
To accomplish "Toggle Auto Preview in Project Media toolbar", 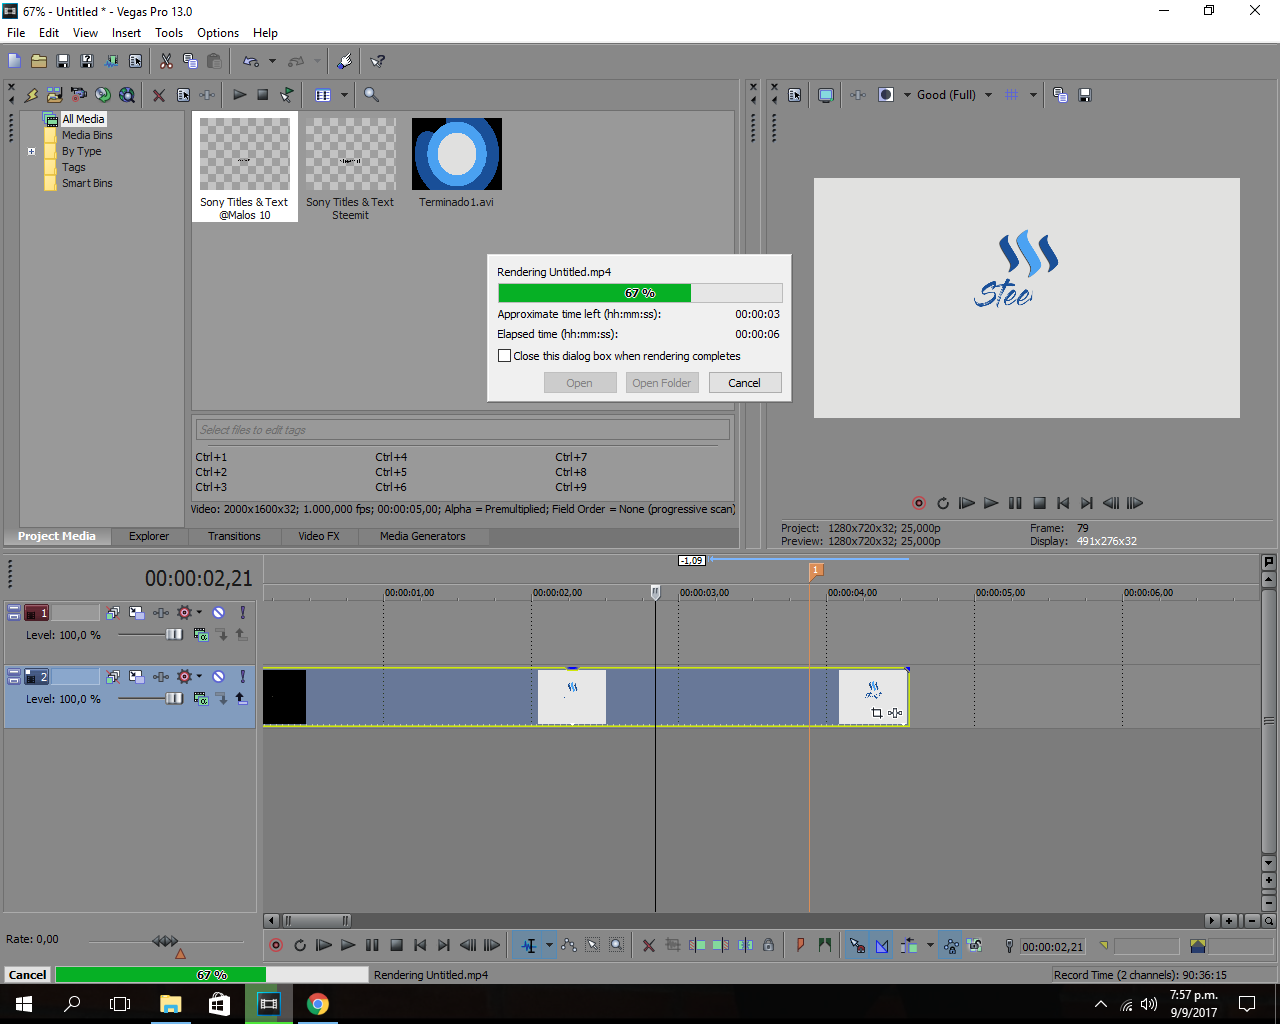I will (287, 95).
